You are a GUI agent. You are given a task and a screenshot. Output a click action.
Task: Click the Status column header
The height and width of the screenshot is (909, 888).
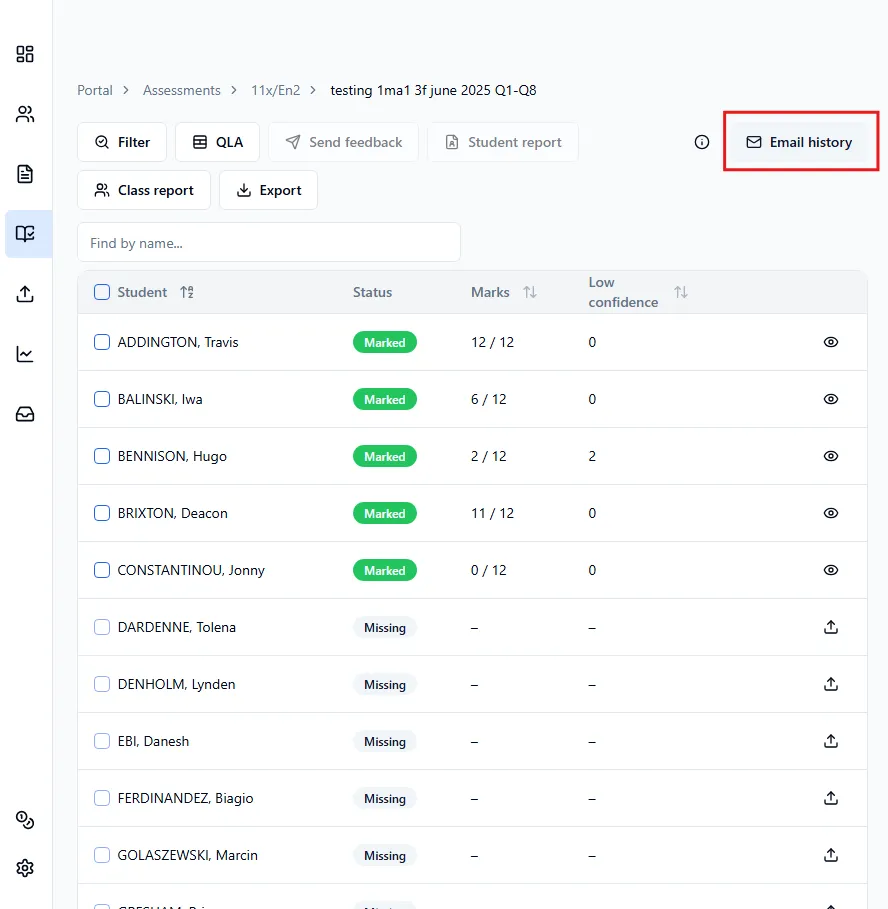(x=372, y=292)
